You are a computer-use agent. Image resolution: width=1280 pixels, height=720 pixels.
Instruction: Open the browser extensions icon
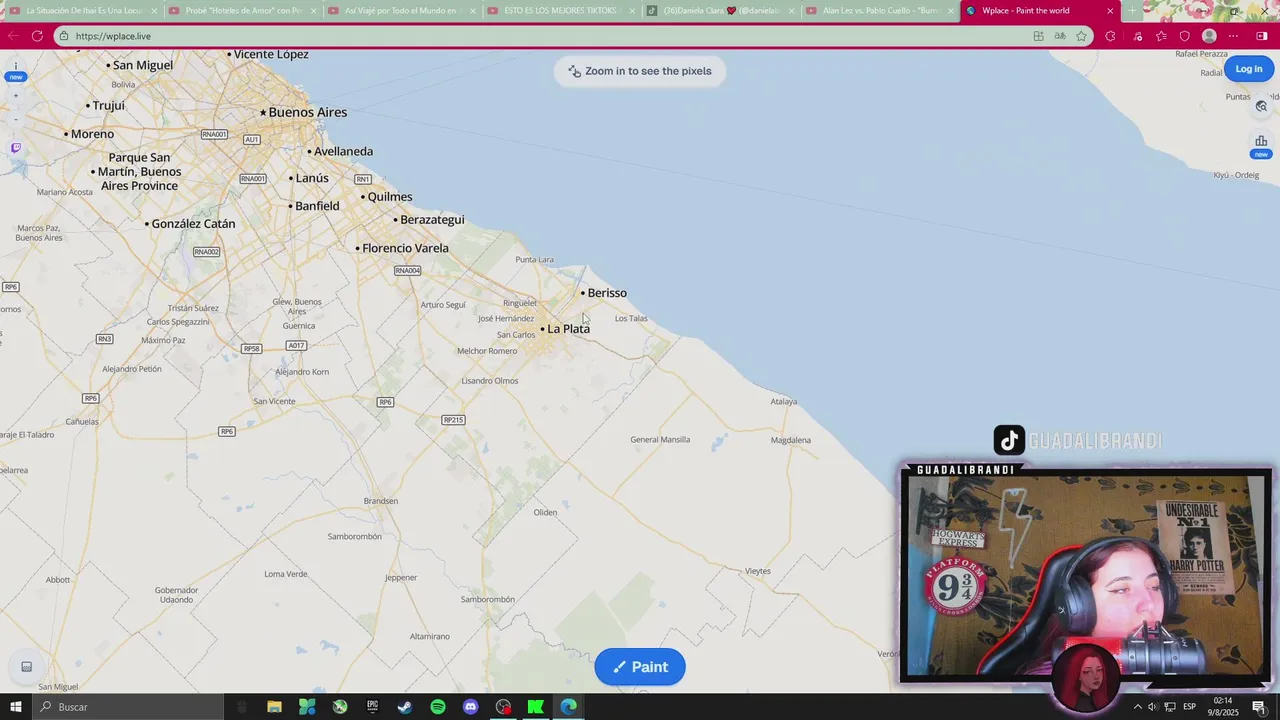point(1110,36)
